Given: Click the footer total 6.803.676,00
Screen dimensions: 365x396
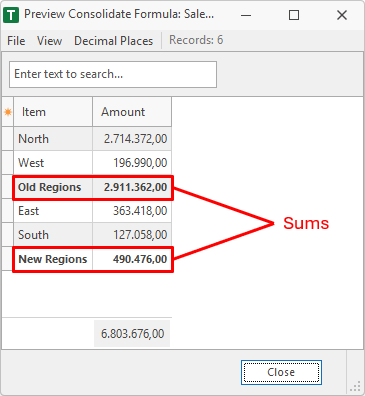Looking at the screenshot, I should coord(132,333).
